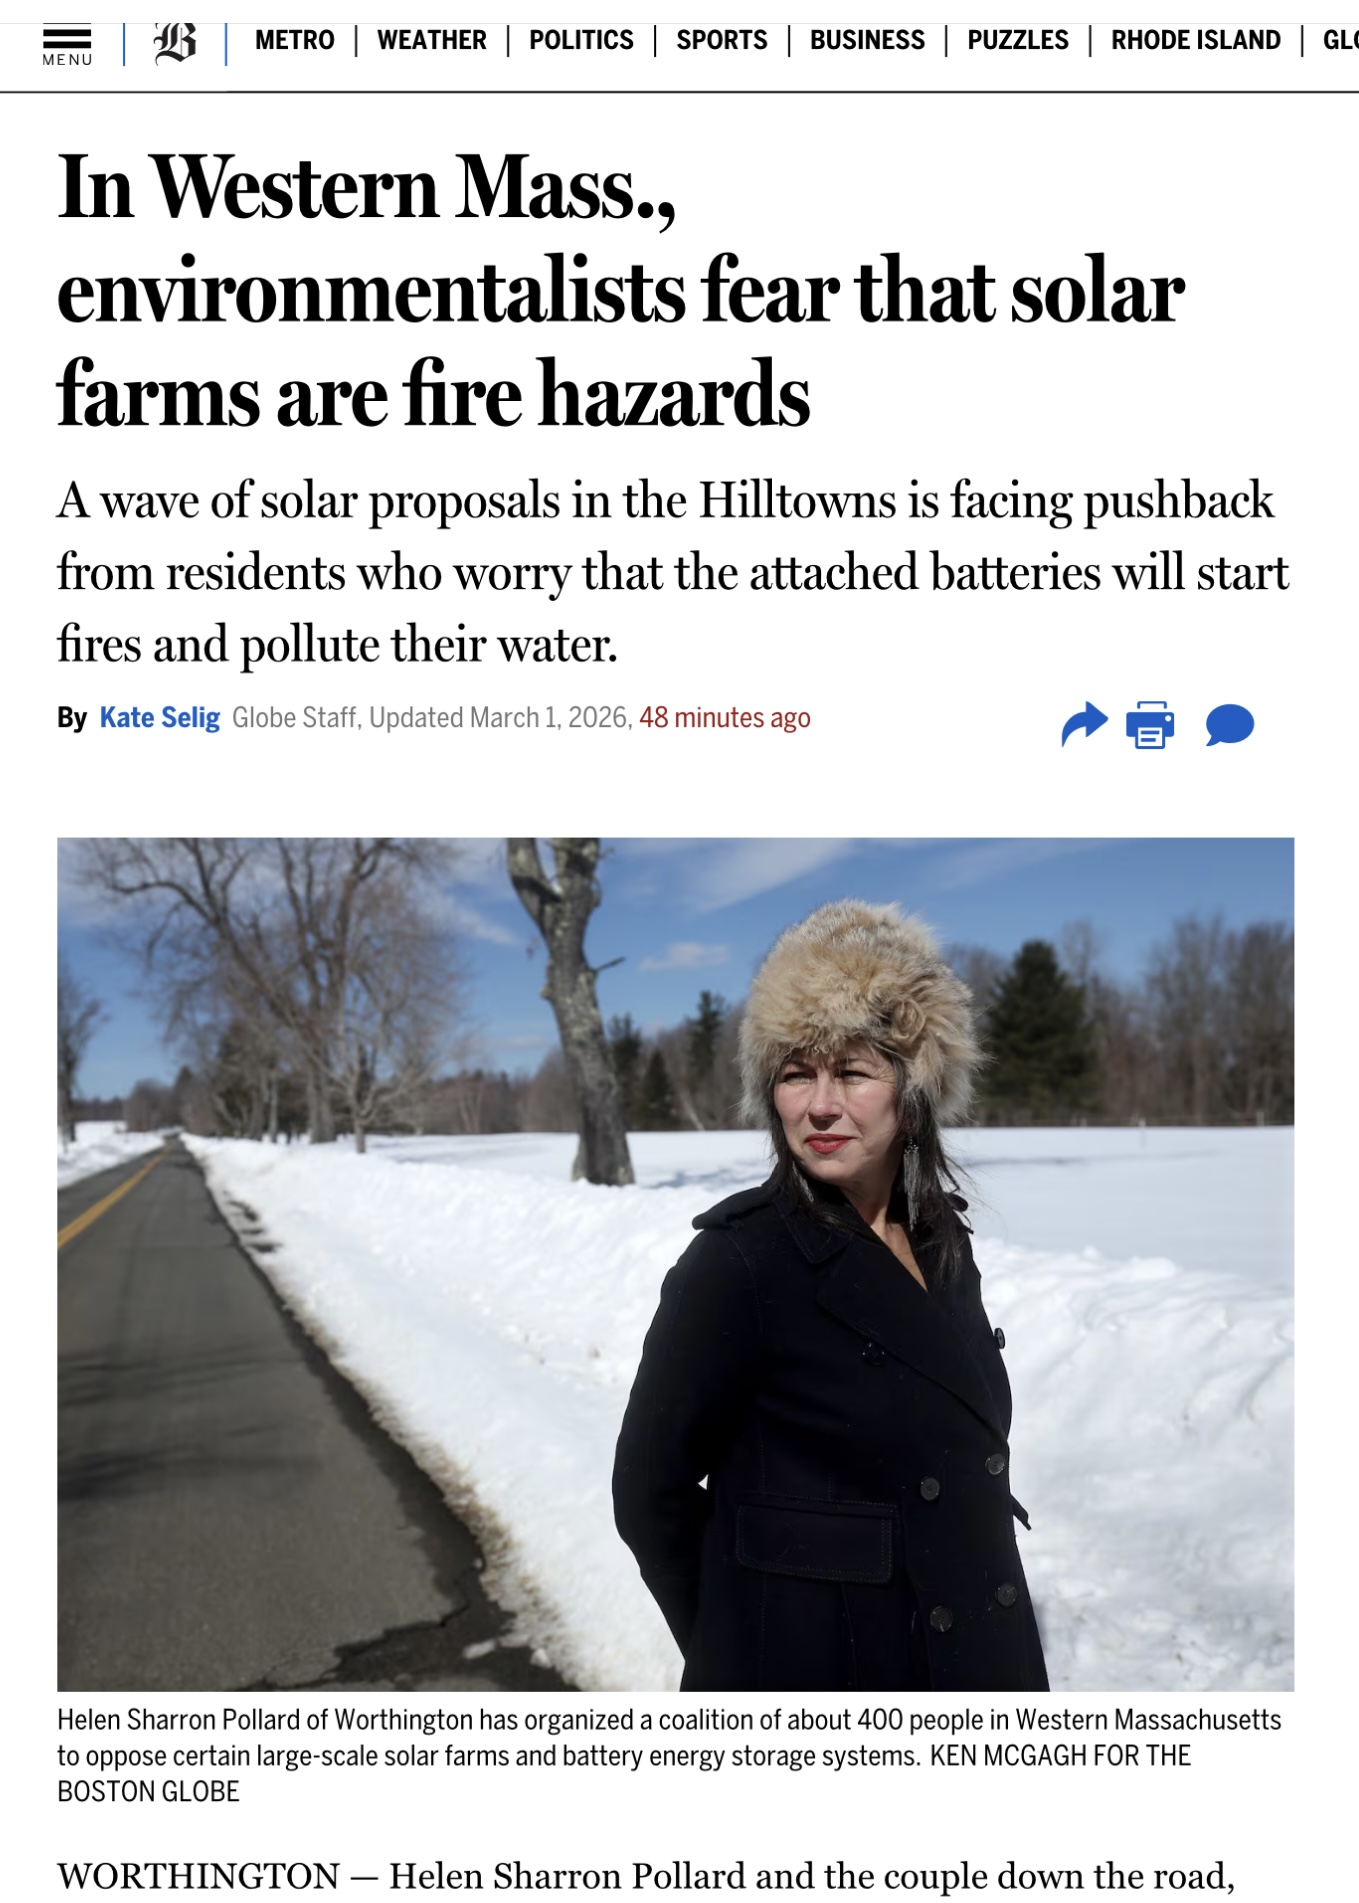Go to the Metro section
The height and width of the screenshot is (1903, 1359).
point(294,41)
